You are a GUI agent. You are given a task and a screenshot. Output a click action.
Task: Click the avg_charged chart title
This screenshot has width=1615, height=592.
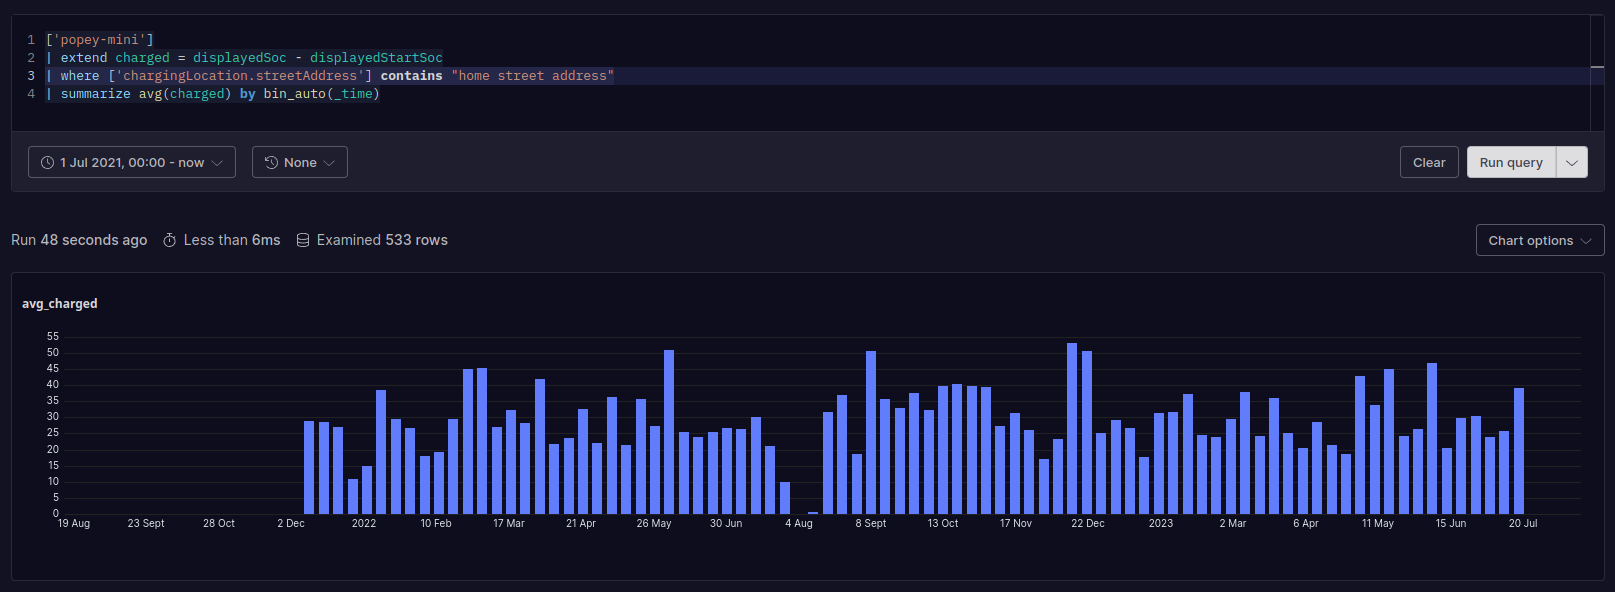(60, 304)
